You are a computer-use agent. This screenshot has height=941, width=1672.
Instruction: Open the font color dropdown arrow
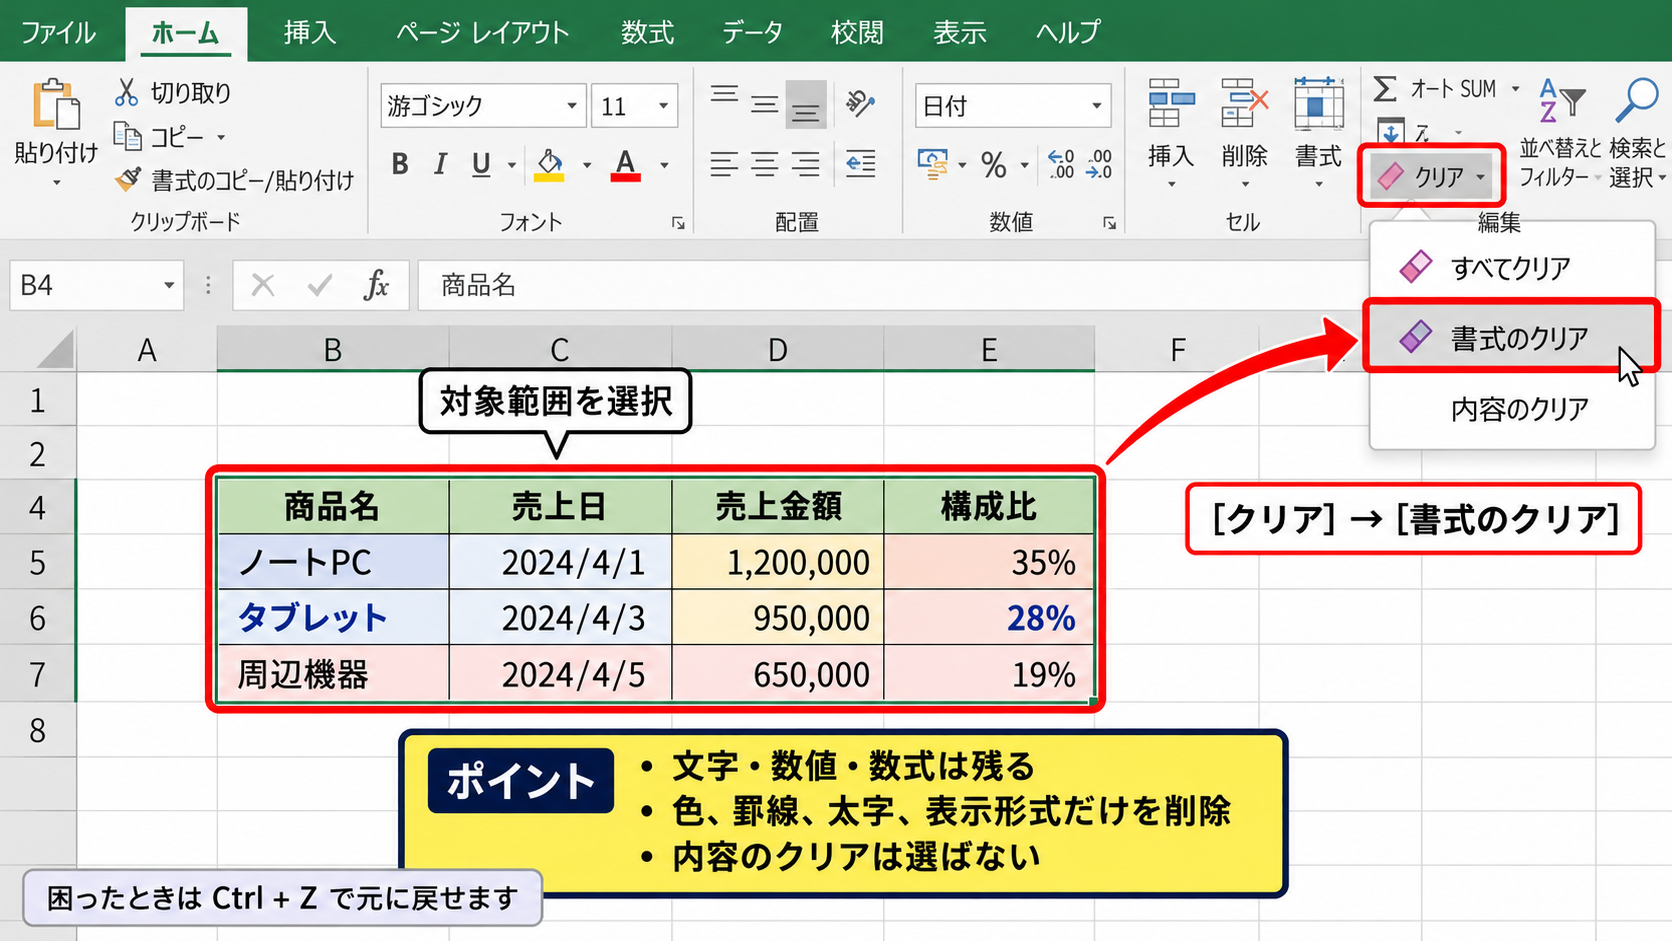point(664,165)
